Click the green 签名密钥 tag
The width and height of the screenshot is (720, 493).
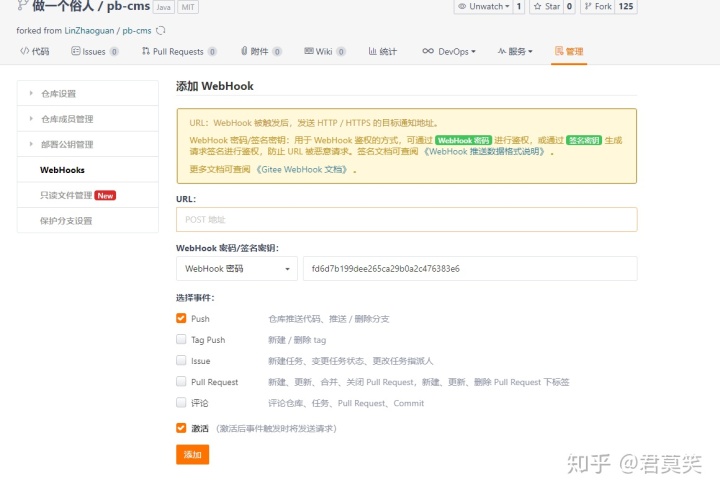pyautogui.click(x=584, y=140)
